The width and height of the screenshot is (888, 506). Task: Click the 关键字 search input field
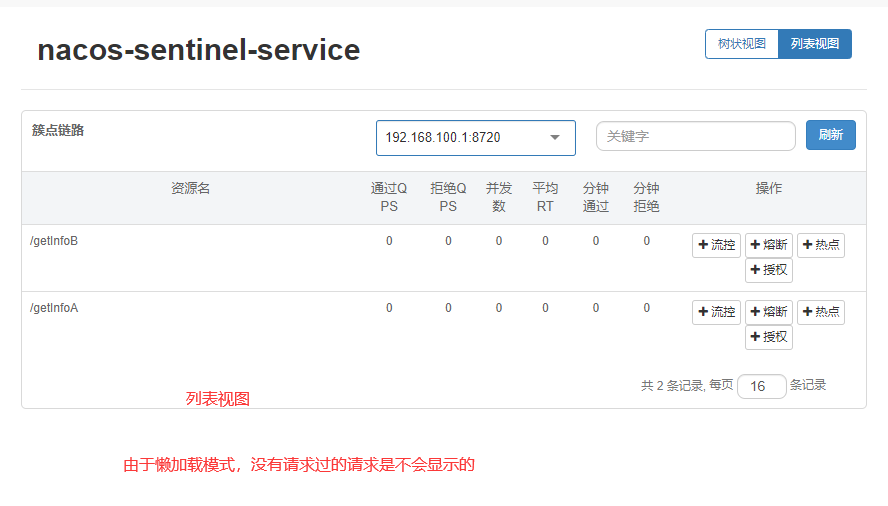click(x=695, y=136)
